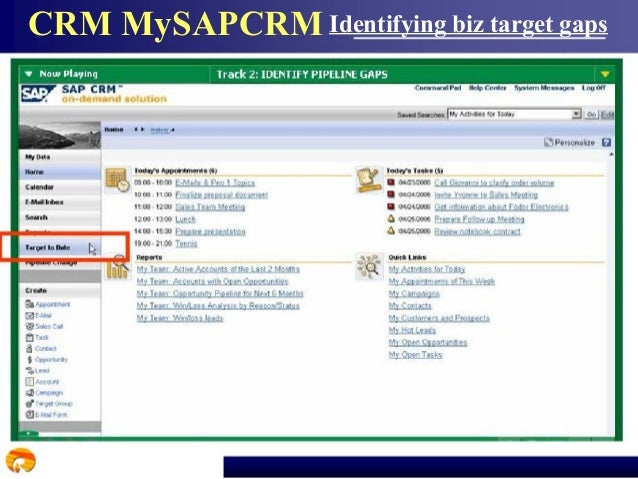Open My Open Tasks quick link
This screenshot has height=479, width=638.
pos(415,354)
